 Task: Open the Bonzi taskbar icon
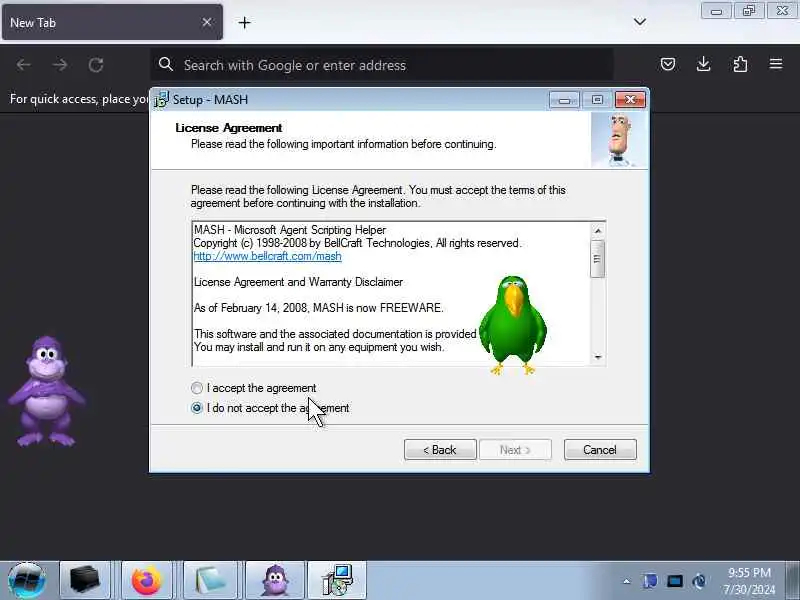tap(275, 580)
